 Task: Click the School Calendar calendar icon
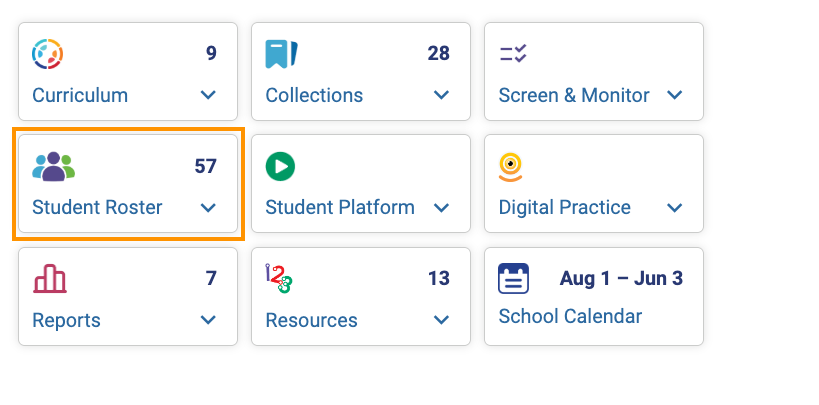pos(513,279)
